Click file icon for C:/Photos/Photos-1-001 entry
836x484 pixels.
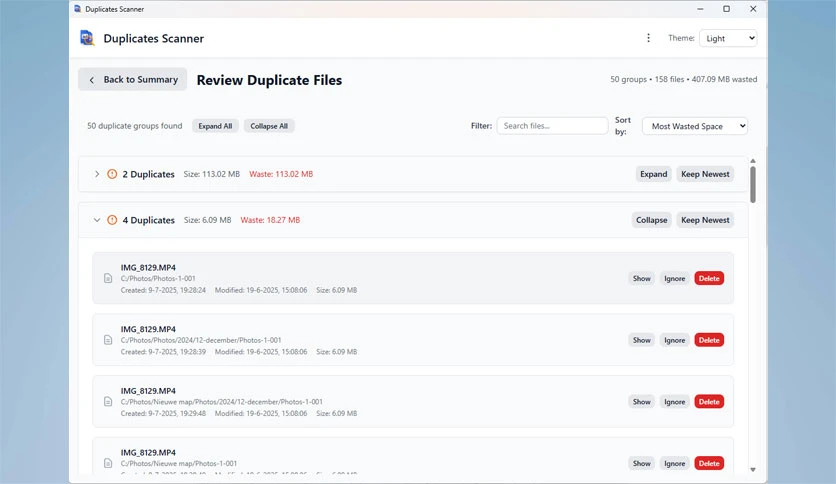pos(108,278)
